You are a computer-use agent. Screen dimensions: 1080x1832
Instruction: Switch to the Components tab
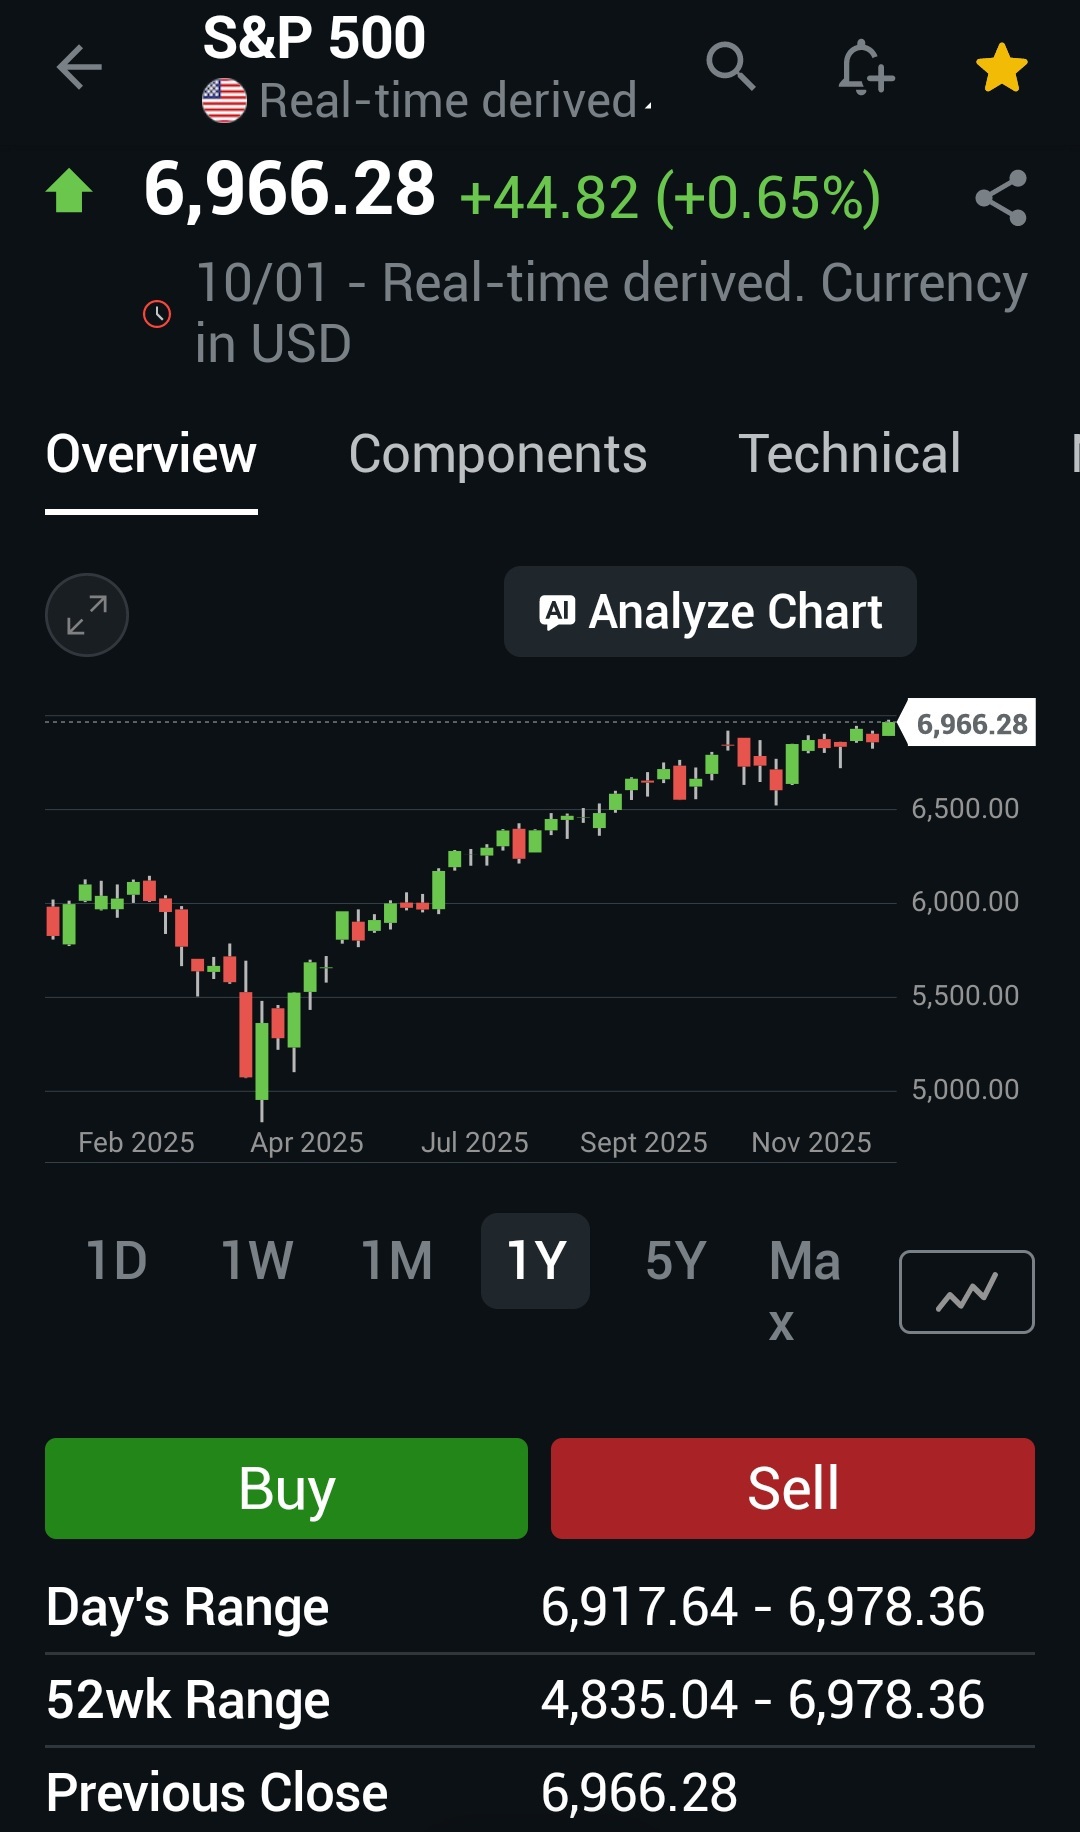[498, 455]
